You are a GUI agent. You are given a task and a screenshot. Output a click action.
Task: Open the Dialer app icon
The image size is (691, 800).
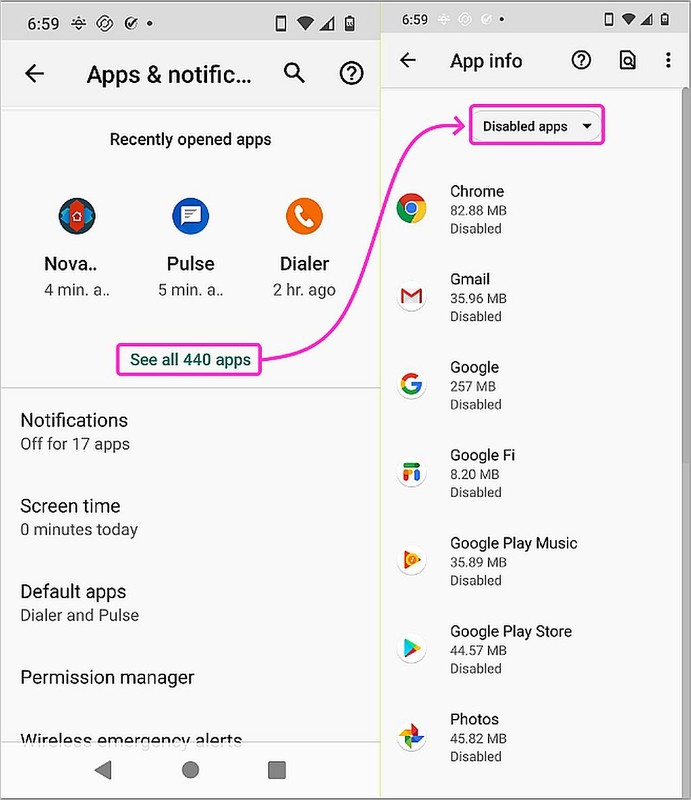(x=304, y=216)
